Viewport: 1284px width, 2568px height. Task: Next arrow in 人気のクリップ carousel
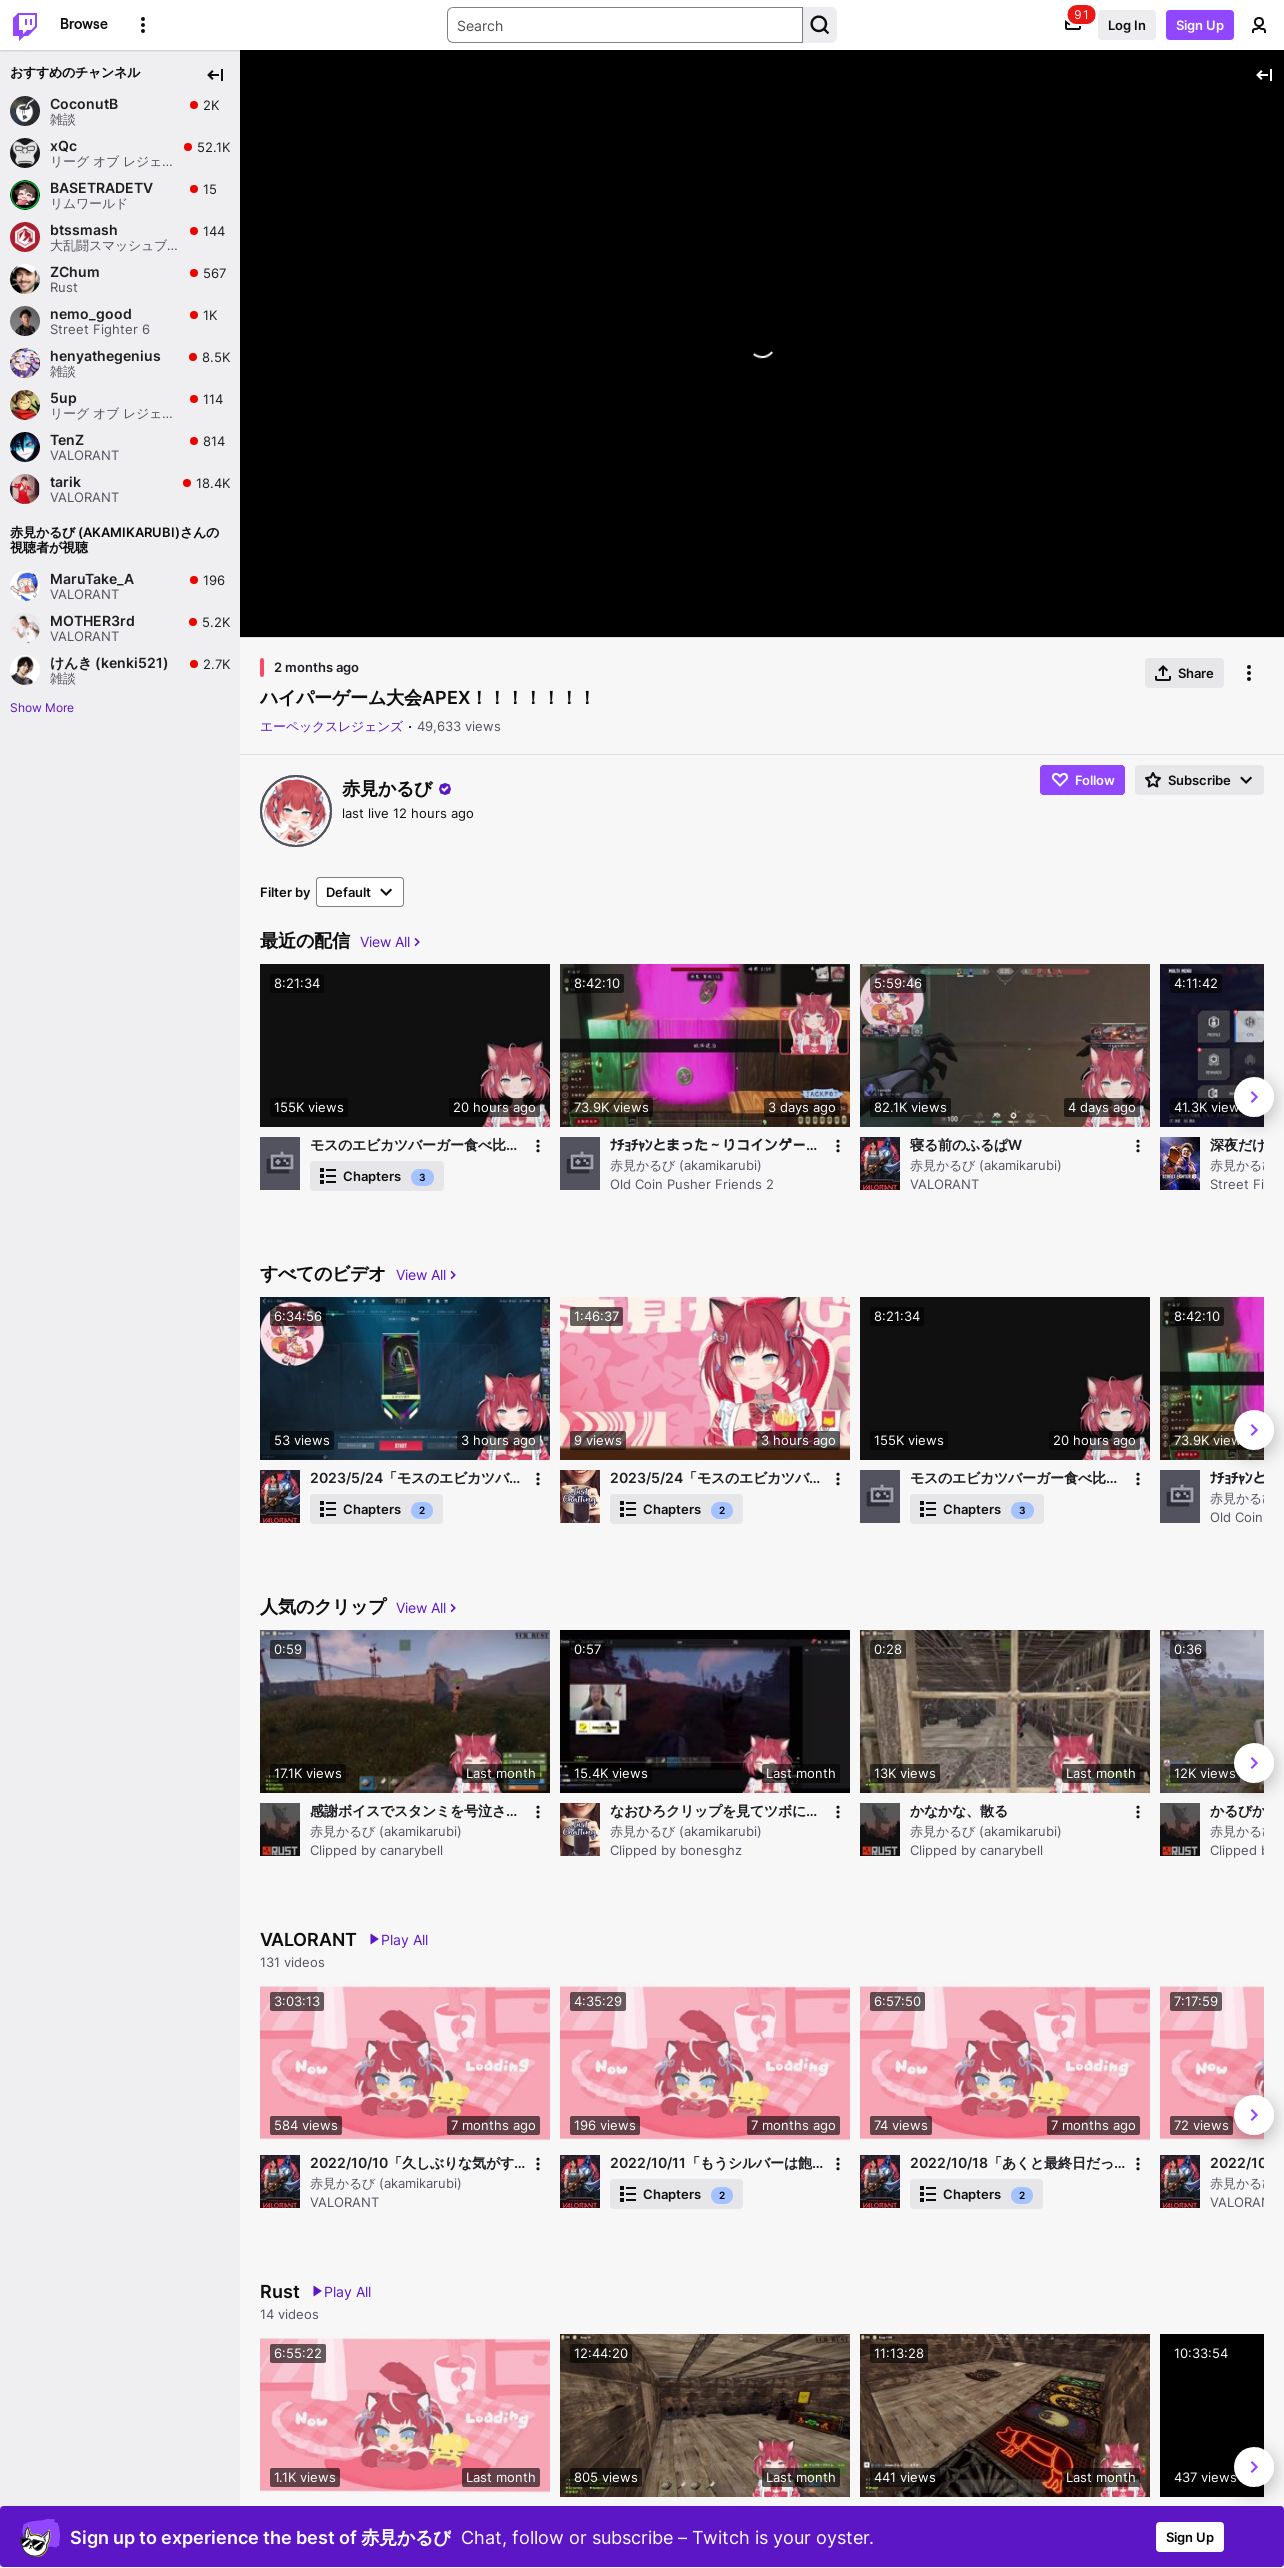(1254, 1763)
